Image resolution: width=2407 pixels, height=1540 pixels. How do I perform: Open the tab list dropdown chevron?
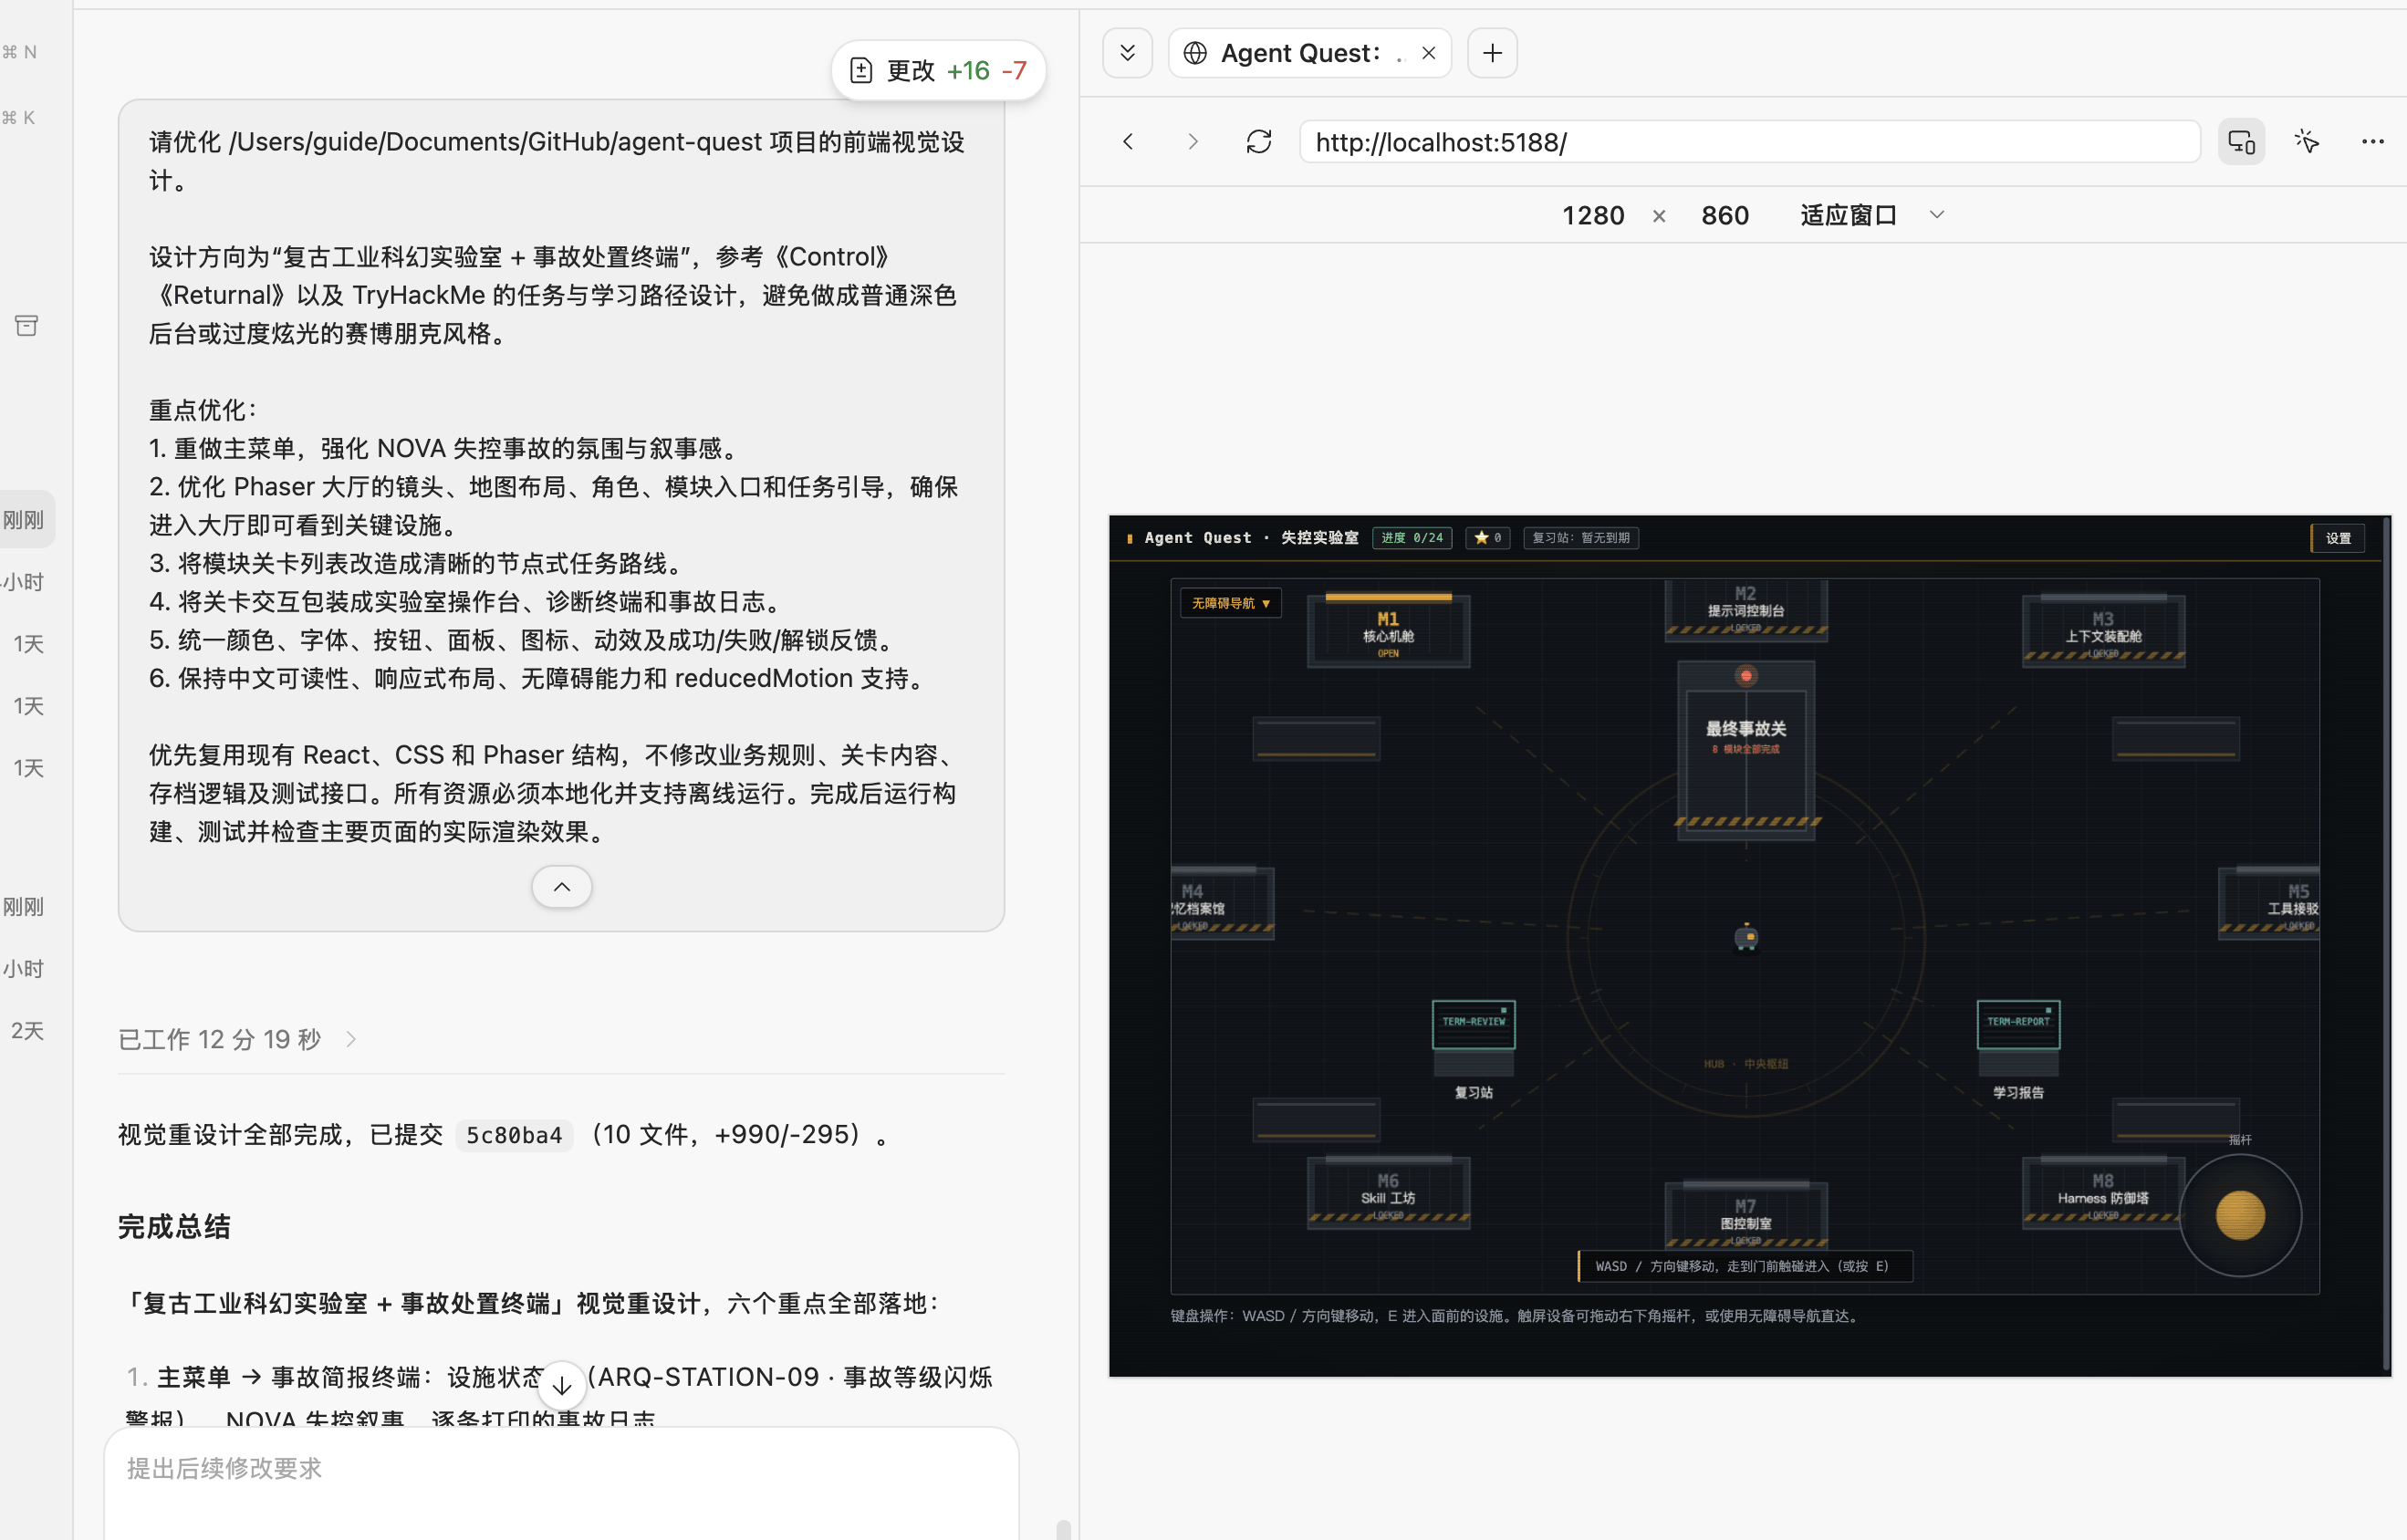[1127, 53]
